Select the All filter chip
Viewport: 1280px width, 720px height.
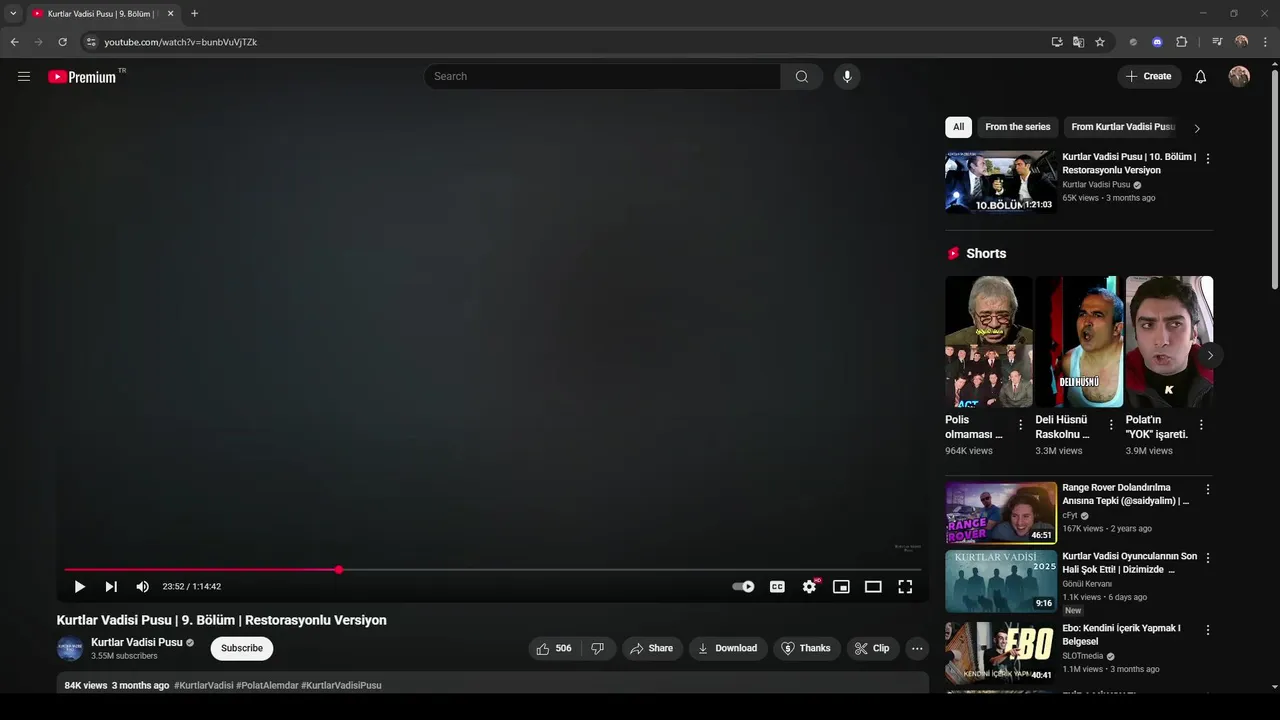click(x=958, y=127)
